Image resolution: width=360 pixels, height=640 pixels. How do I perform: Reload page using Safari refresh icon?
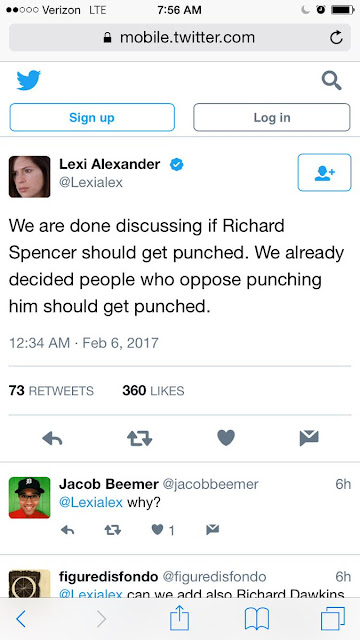pos(336,38)
